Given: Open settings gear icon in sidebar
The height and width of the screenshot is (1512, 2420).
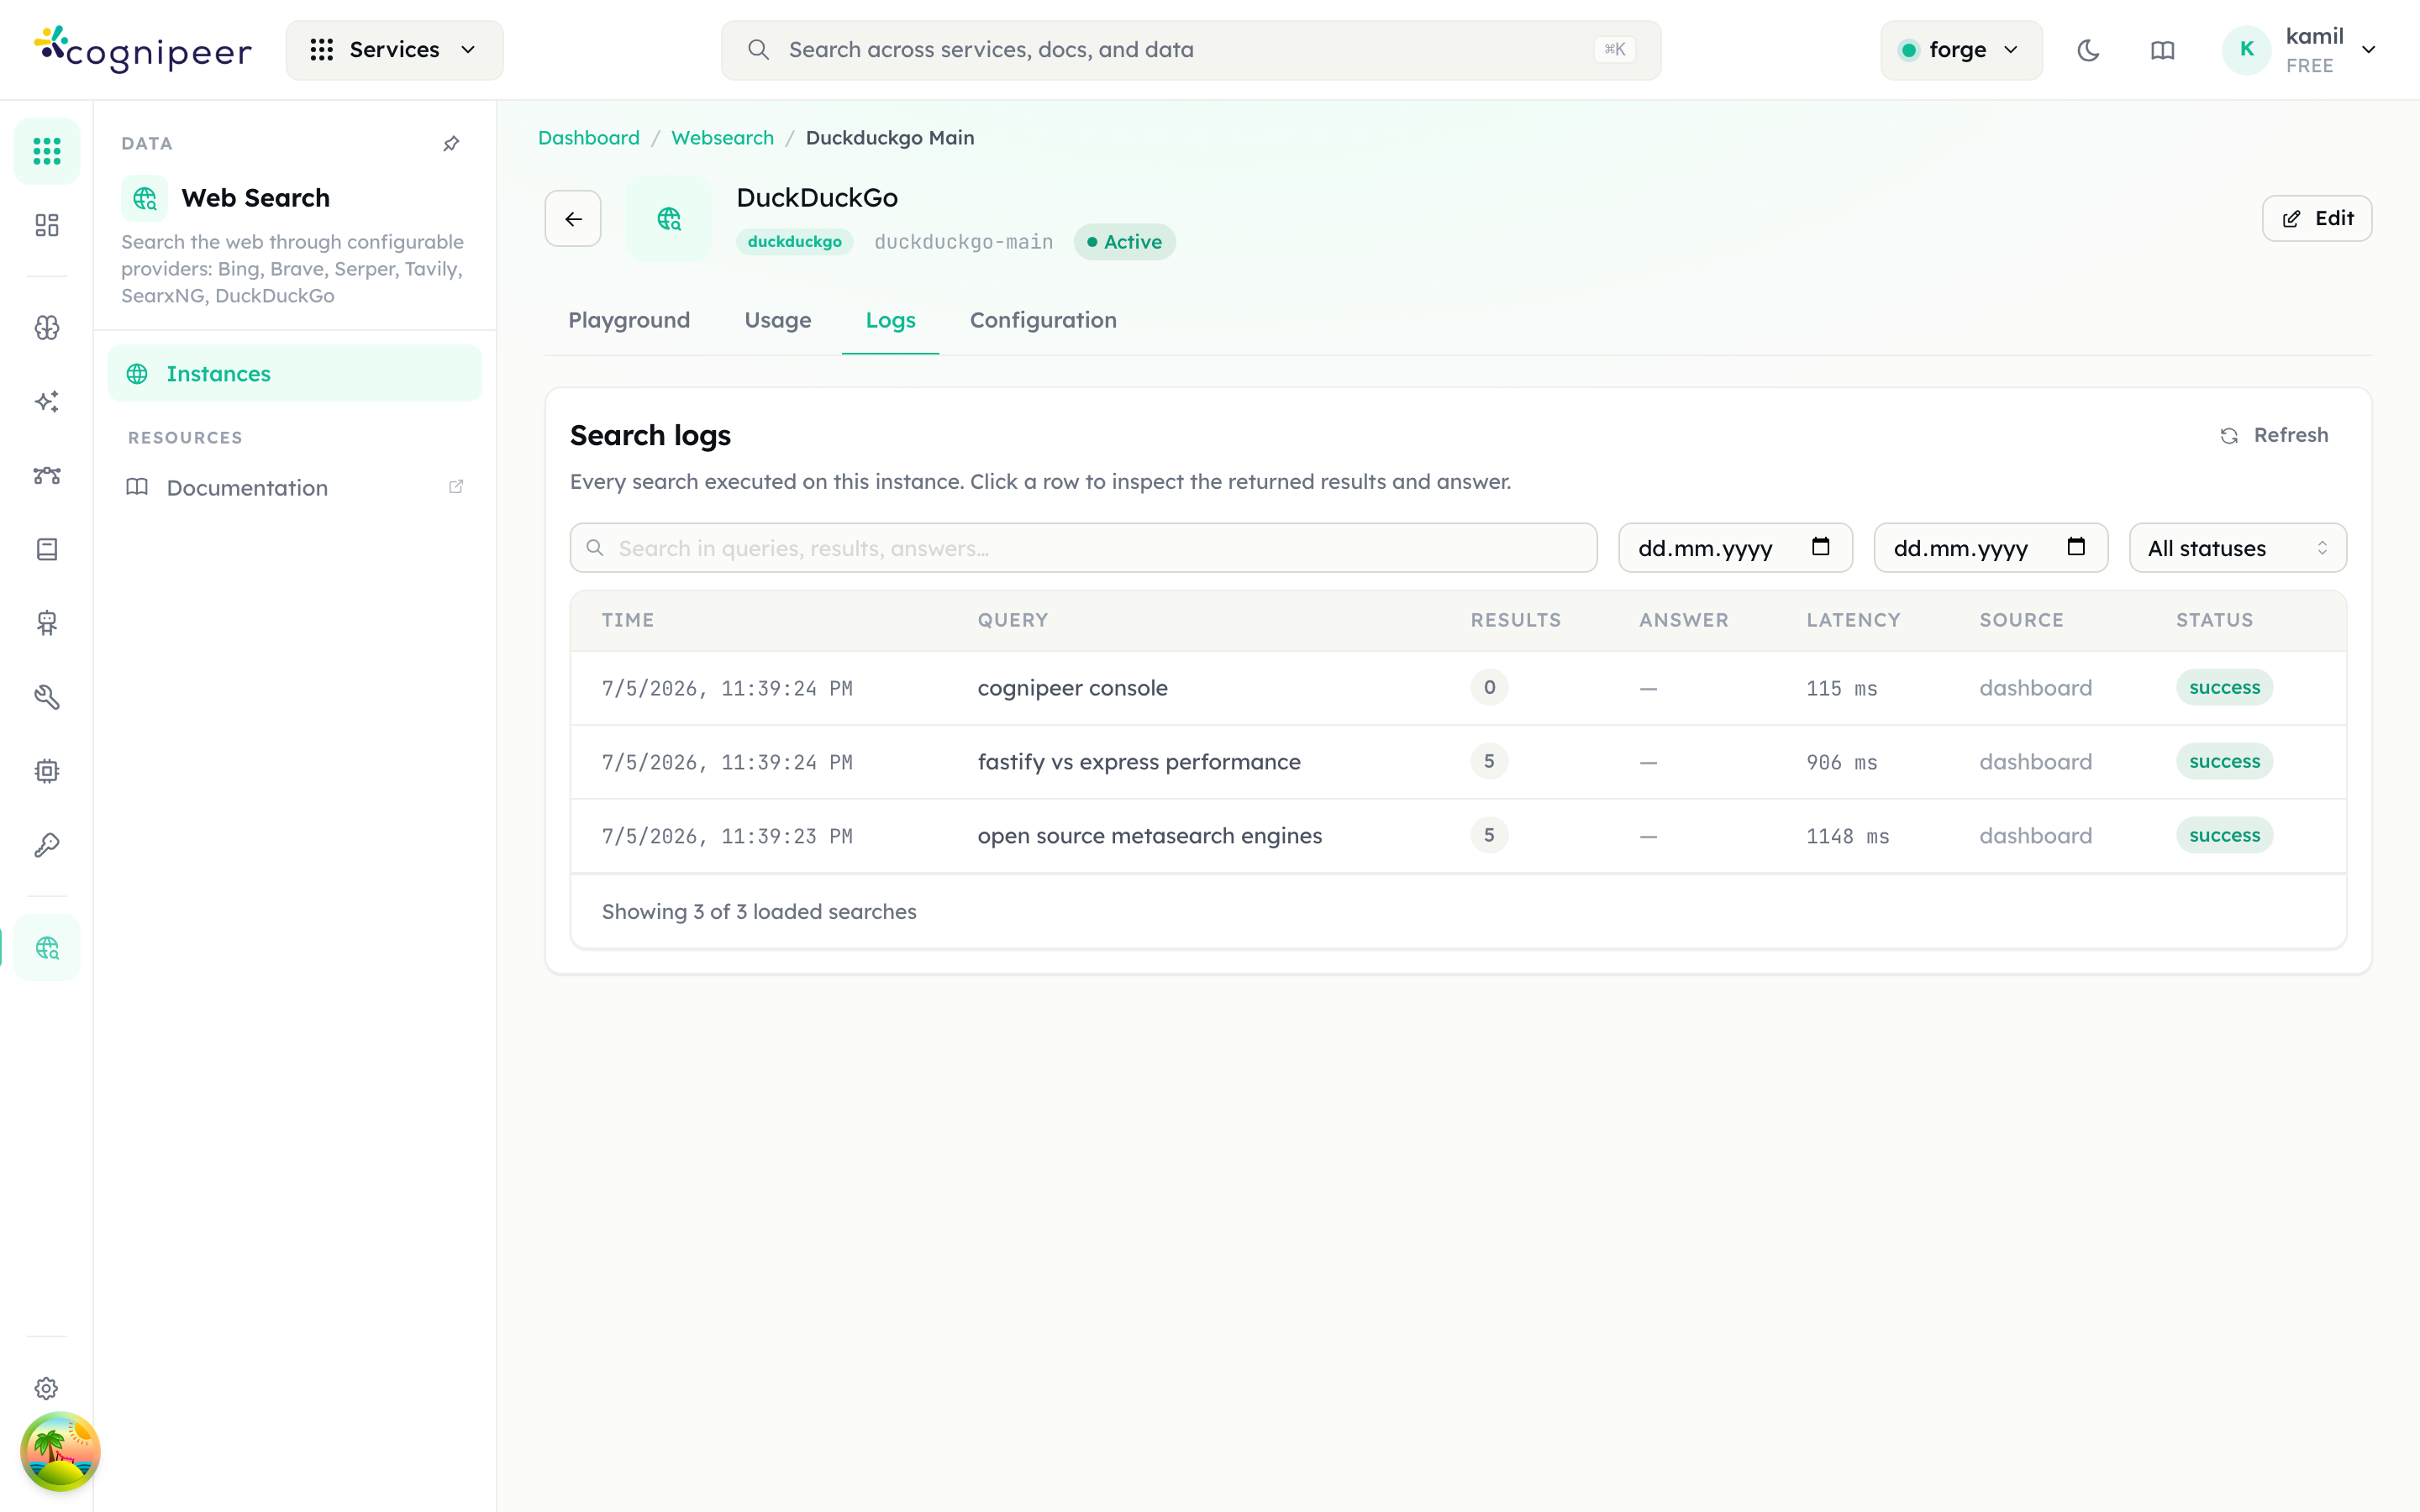Looking at the screenshot, I should [x=47, y=1388].
